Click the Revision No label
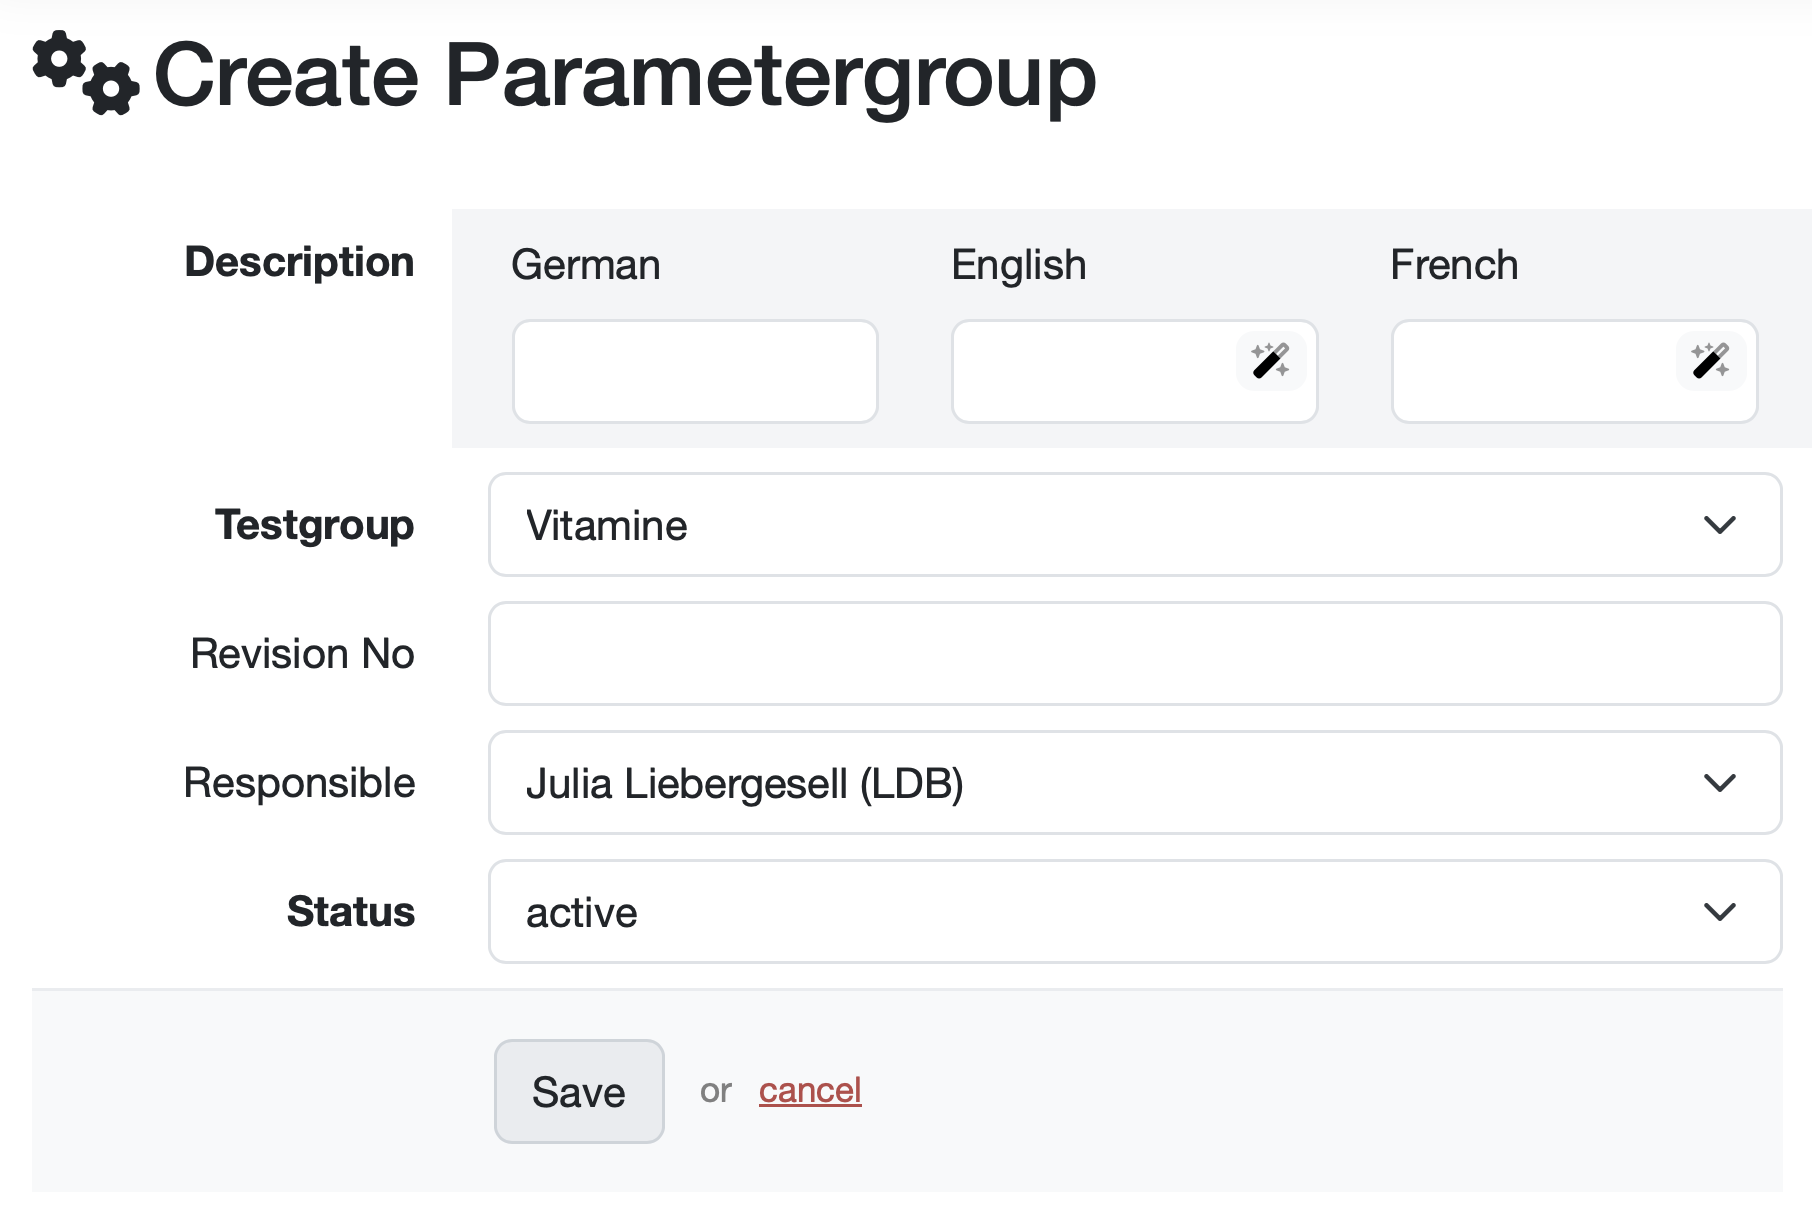 point(302,654)
